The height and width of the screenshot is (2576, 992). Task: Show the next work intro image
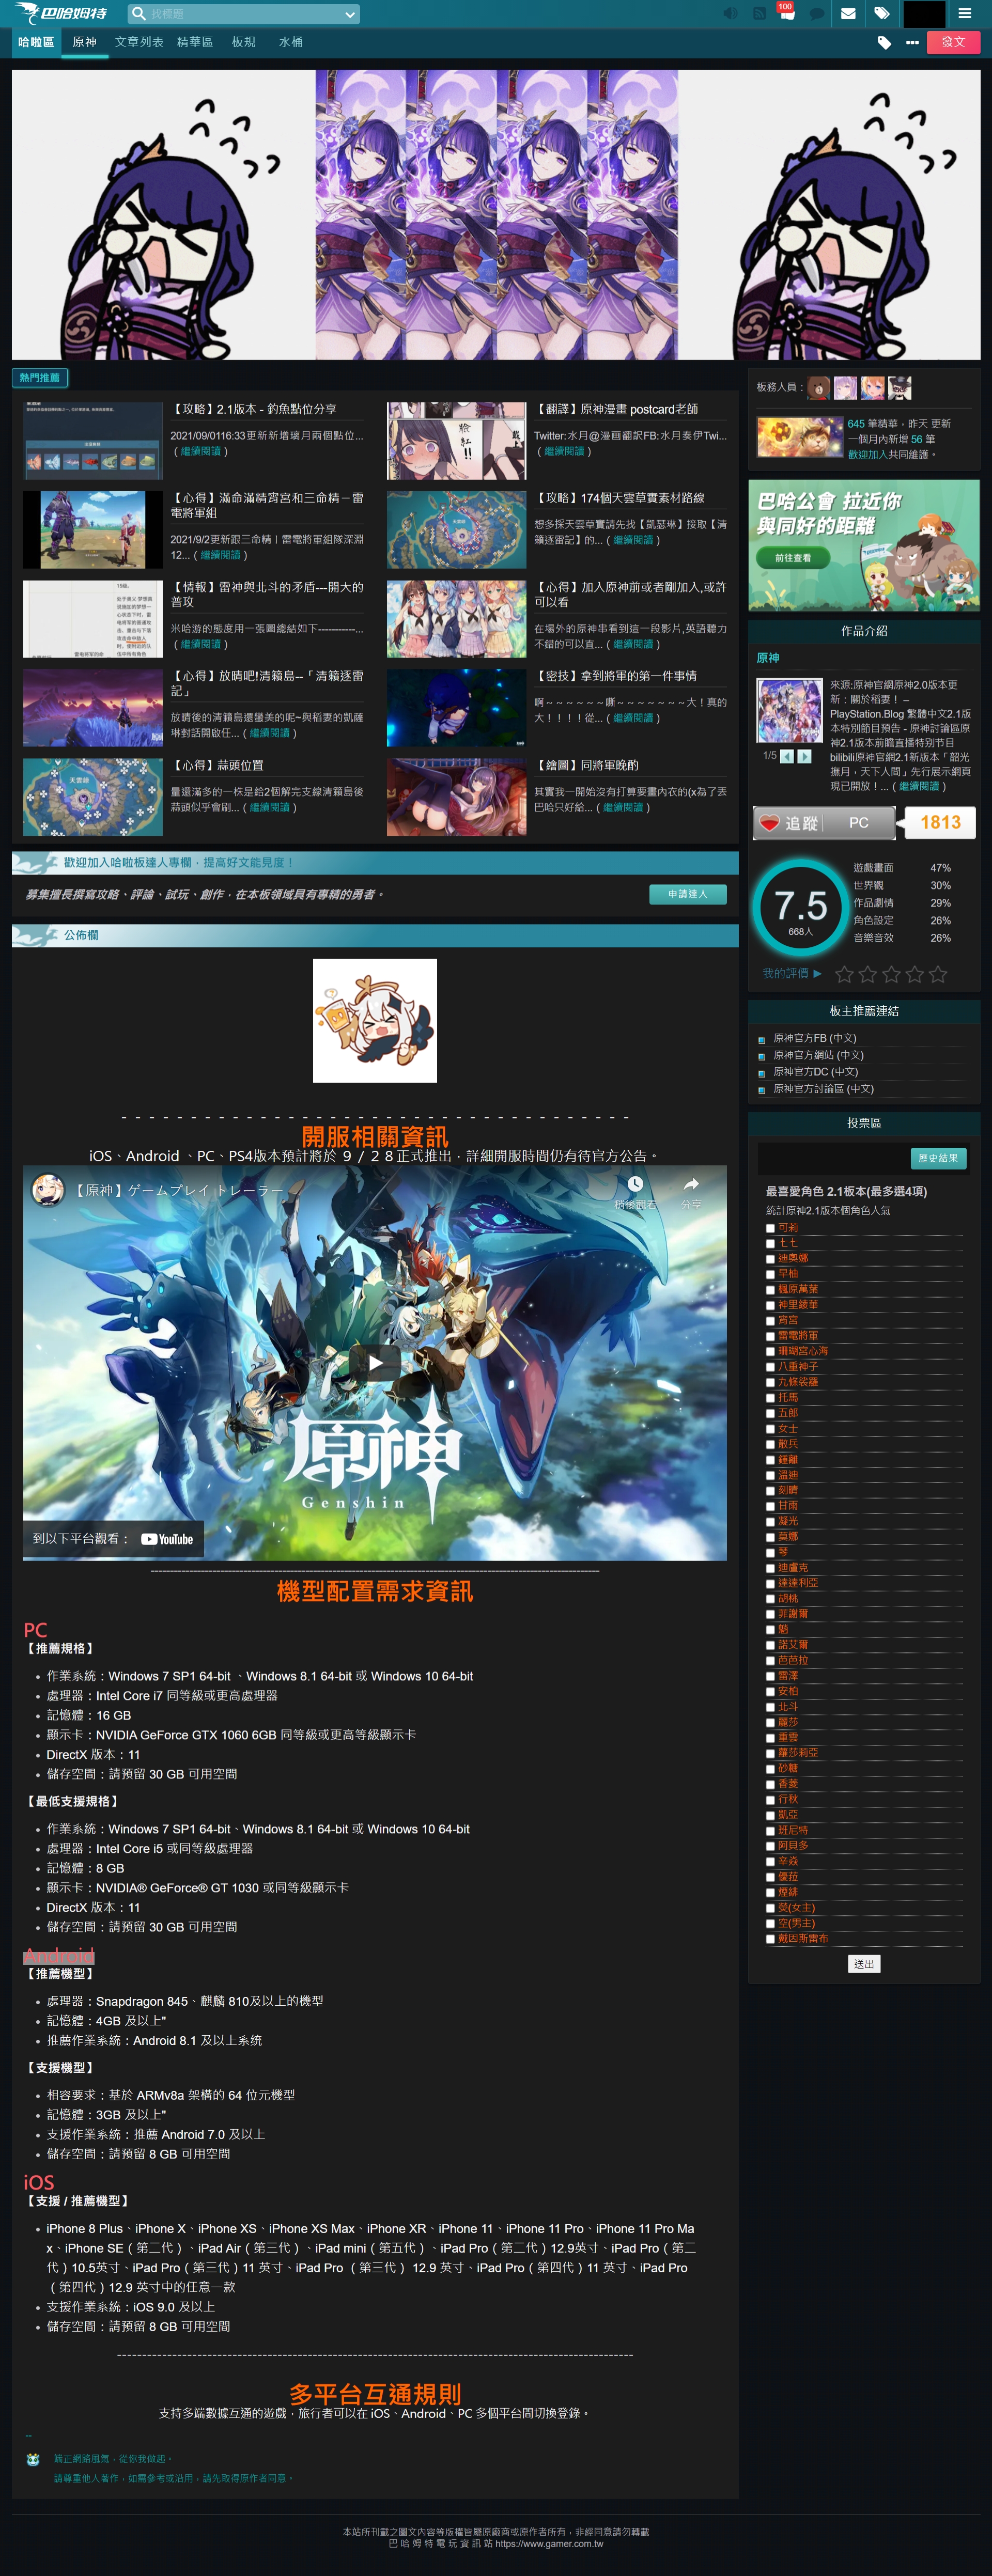click(x=804, y=756)
